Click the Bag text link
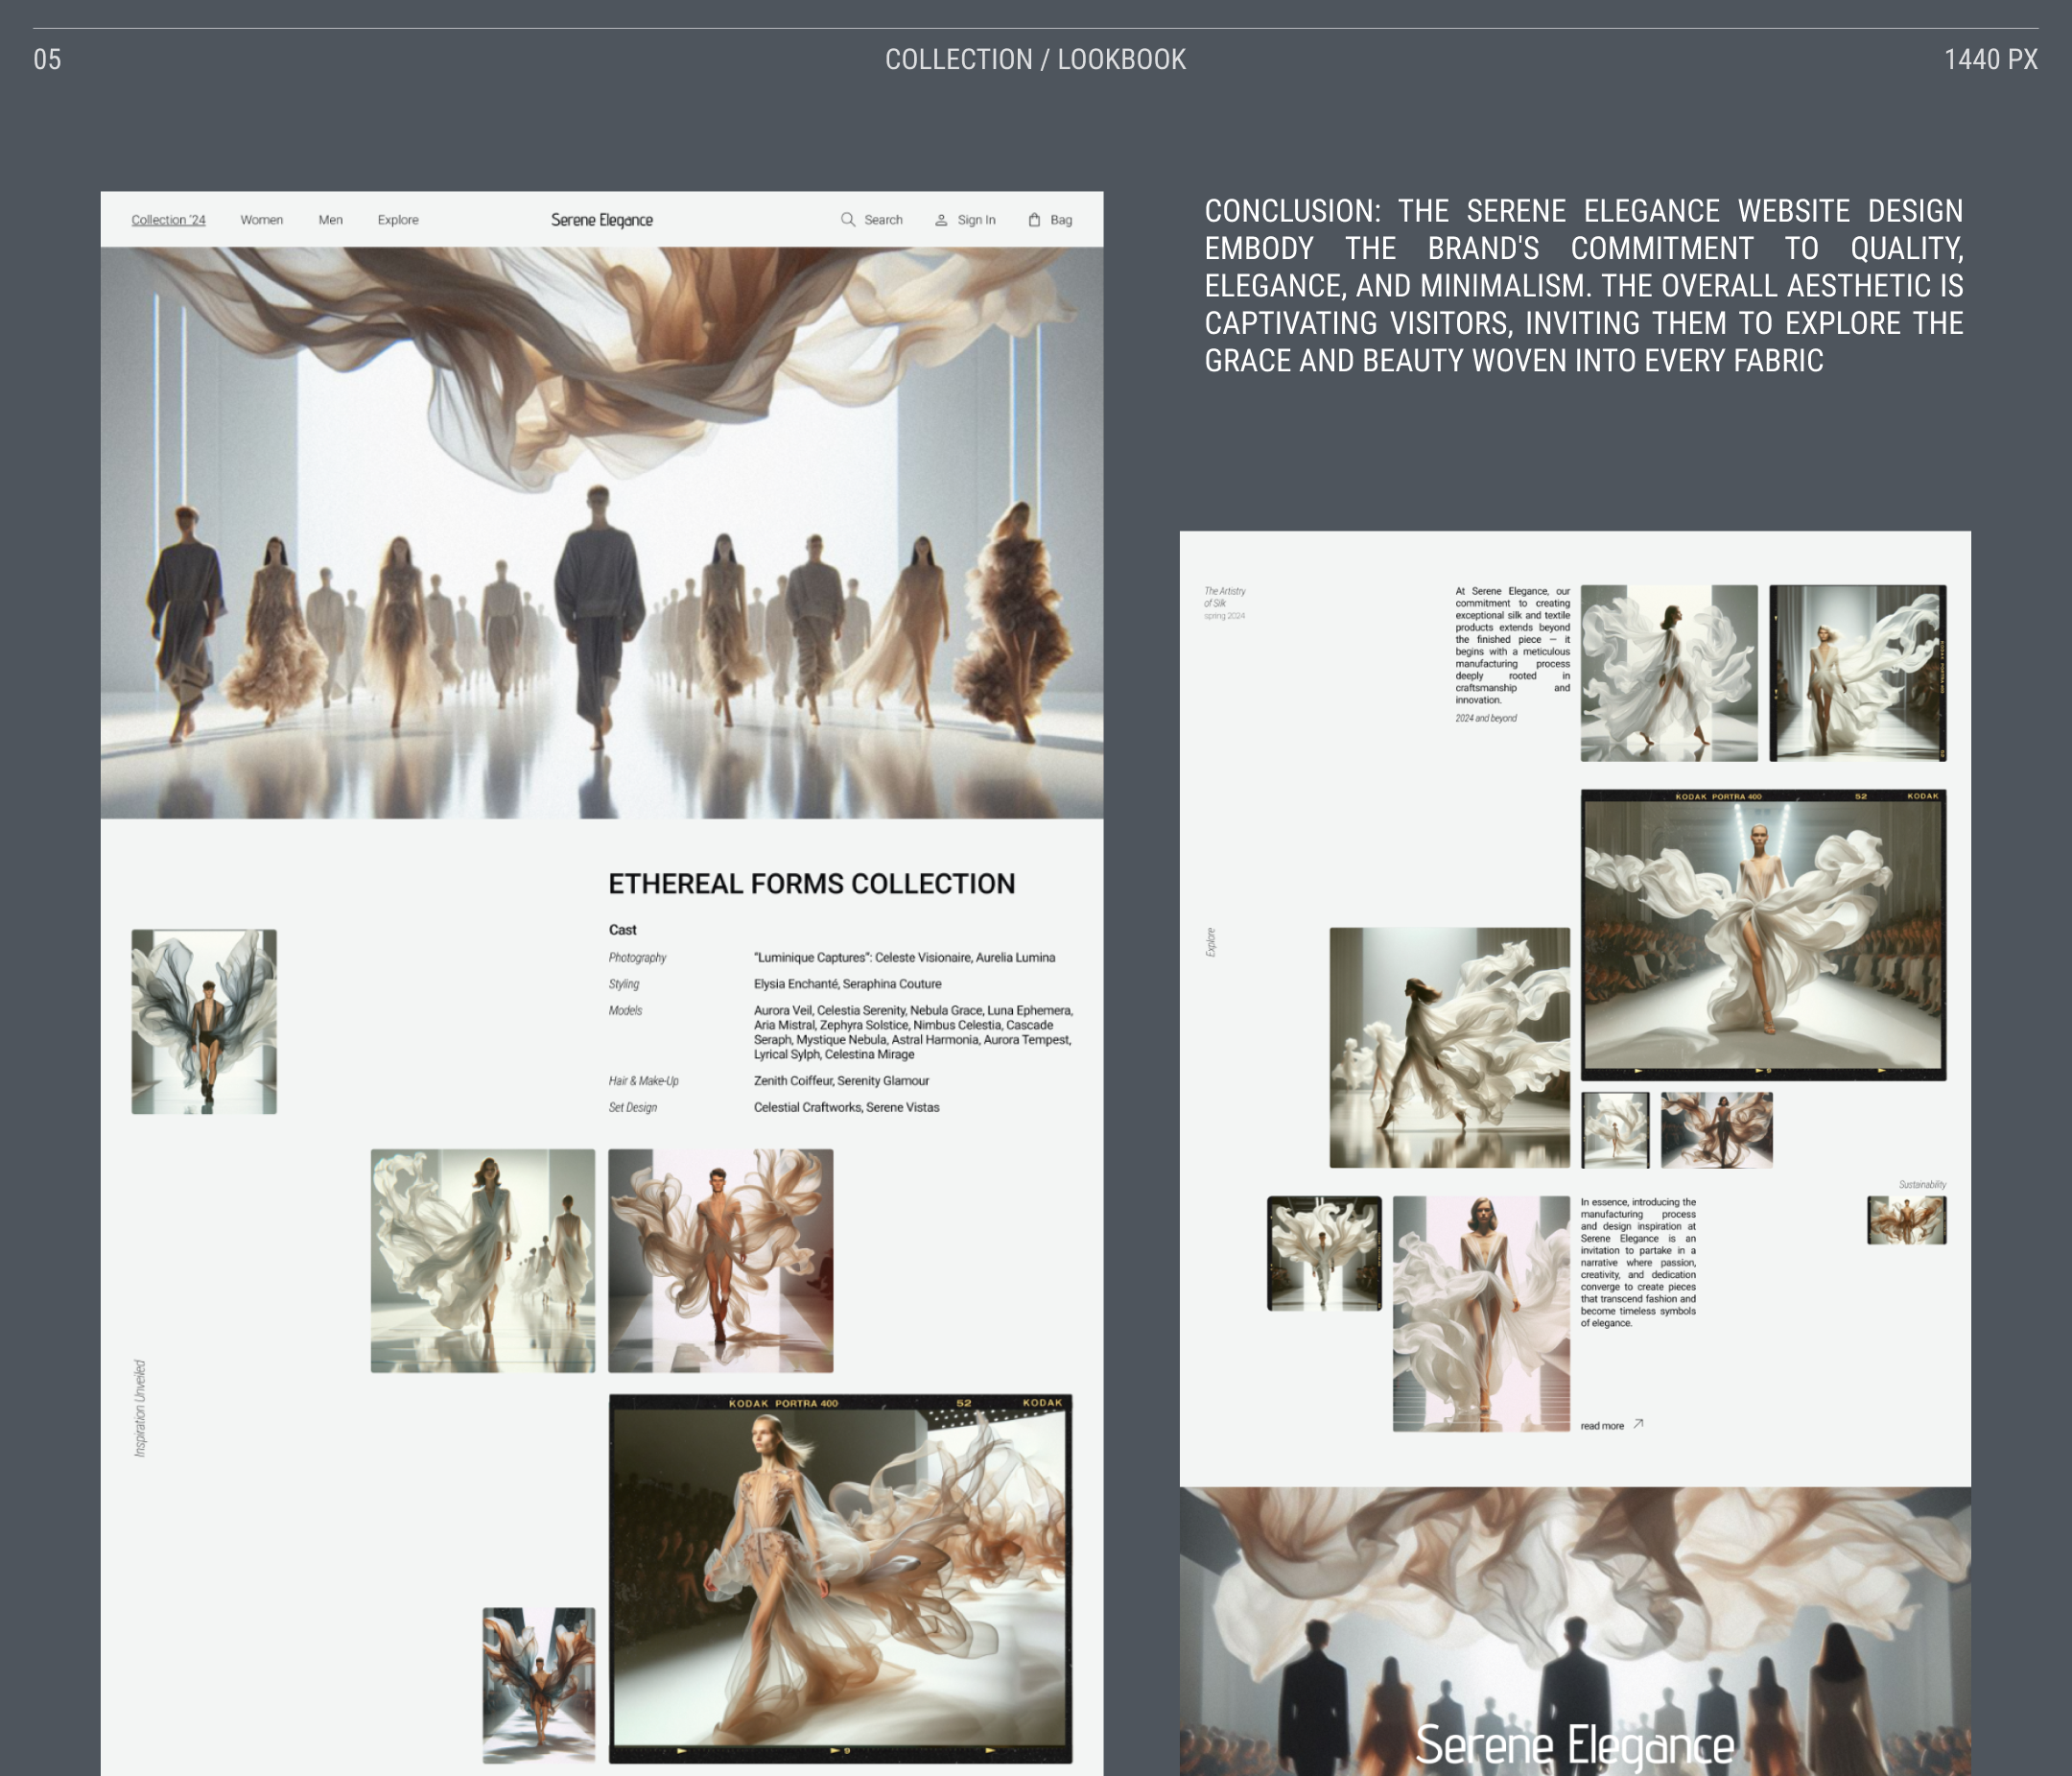2072x1776 pixels. pos(1061,220)
